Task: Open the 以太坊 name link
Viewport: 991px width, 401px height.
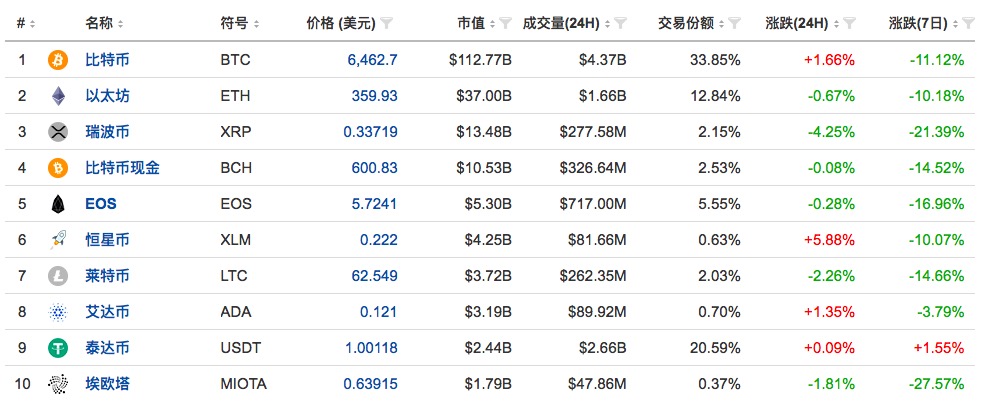Action: pyautogui.click(x=107, y=96)
